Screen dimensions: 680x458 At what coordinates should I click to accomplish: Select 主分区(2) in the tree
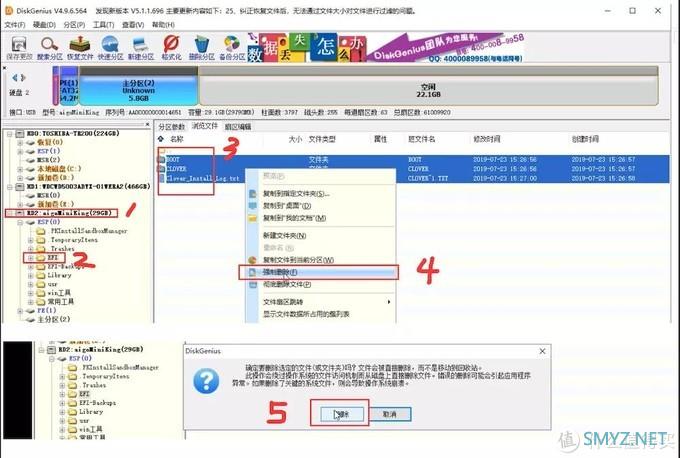point(53,319)
